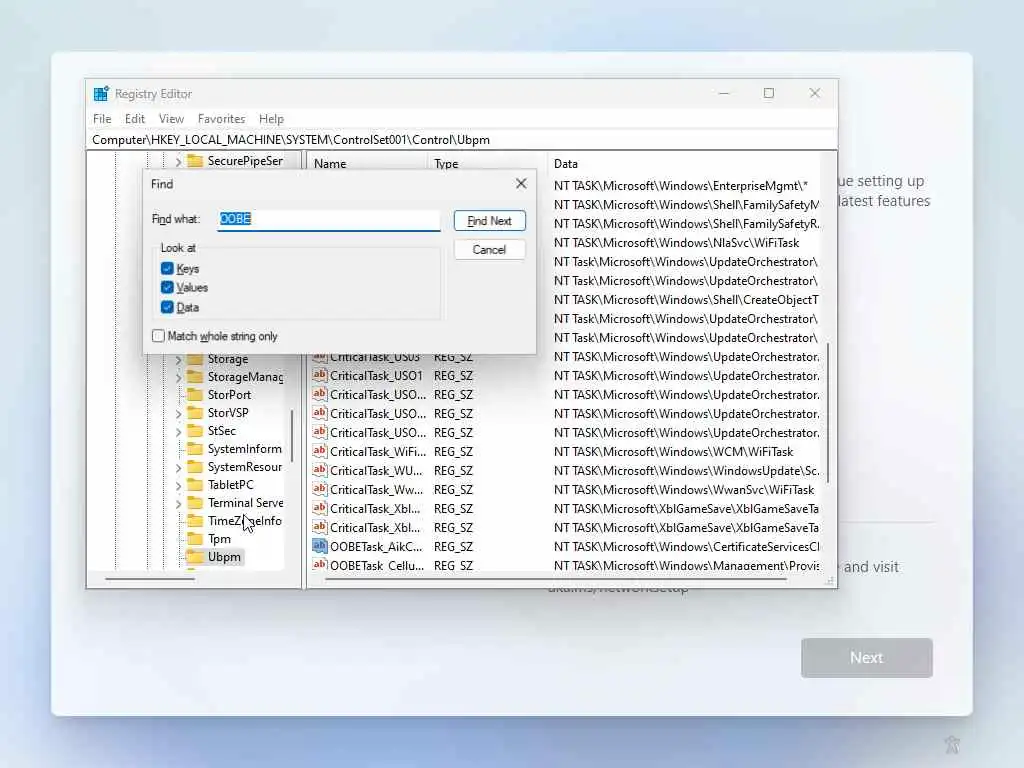Select the Tpm folder icon
This screenshot has height=768, width=1024.
pos(195,539)
